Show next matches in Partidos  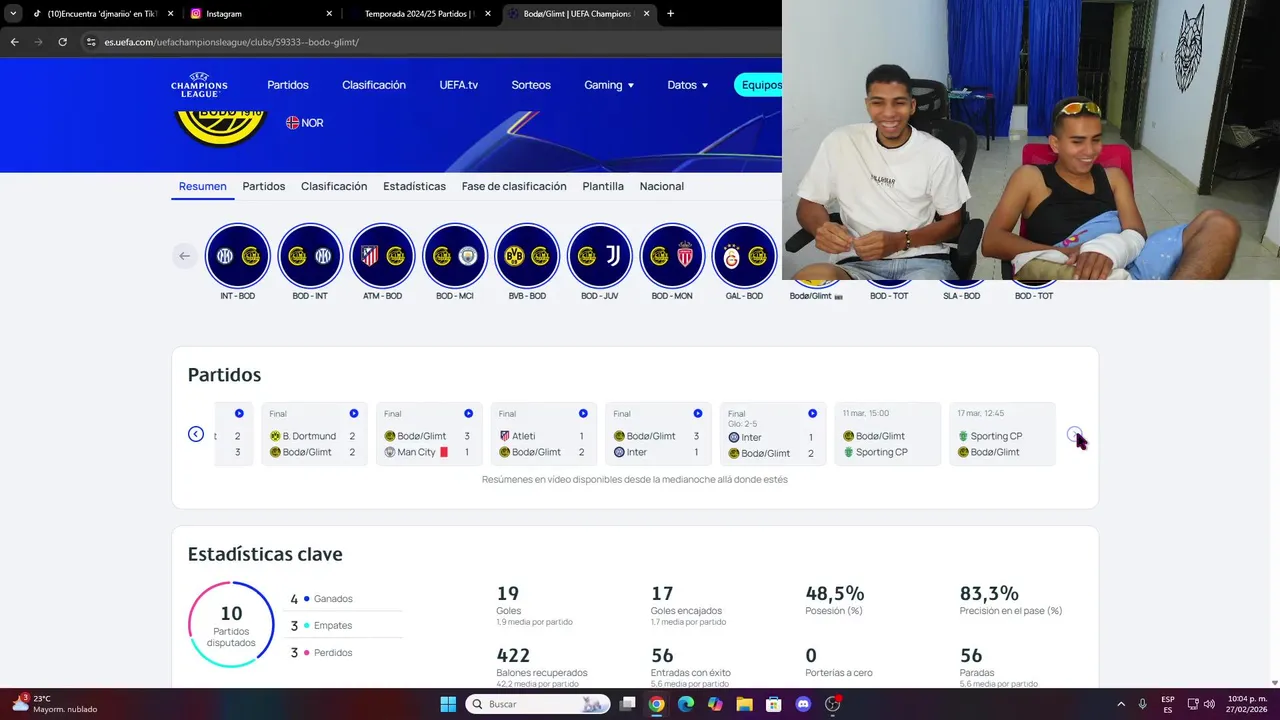[x=1074, y=434]
